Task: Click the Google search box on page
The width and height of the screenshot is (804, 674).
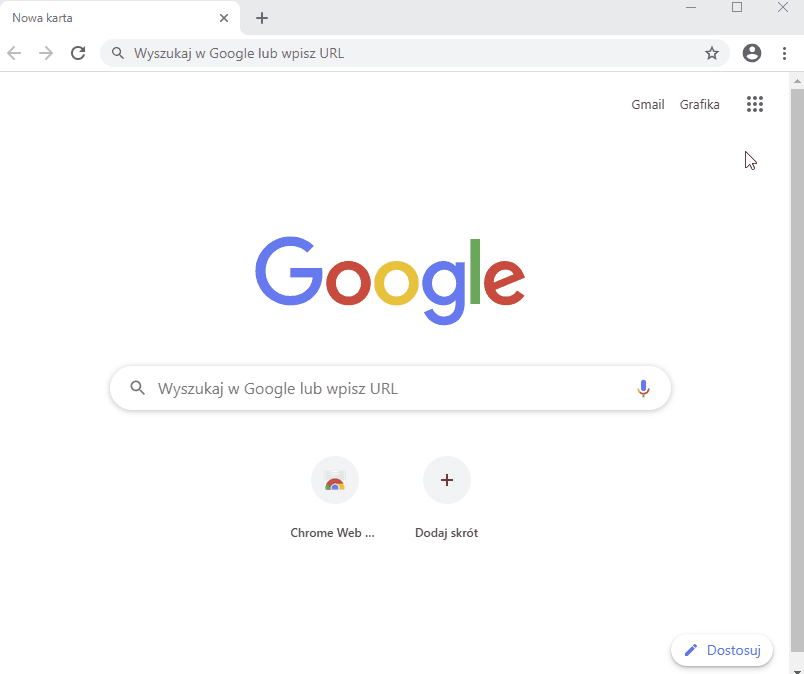Action: point(390,388)
